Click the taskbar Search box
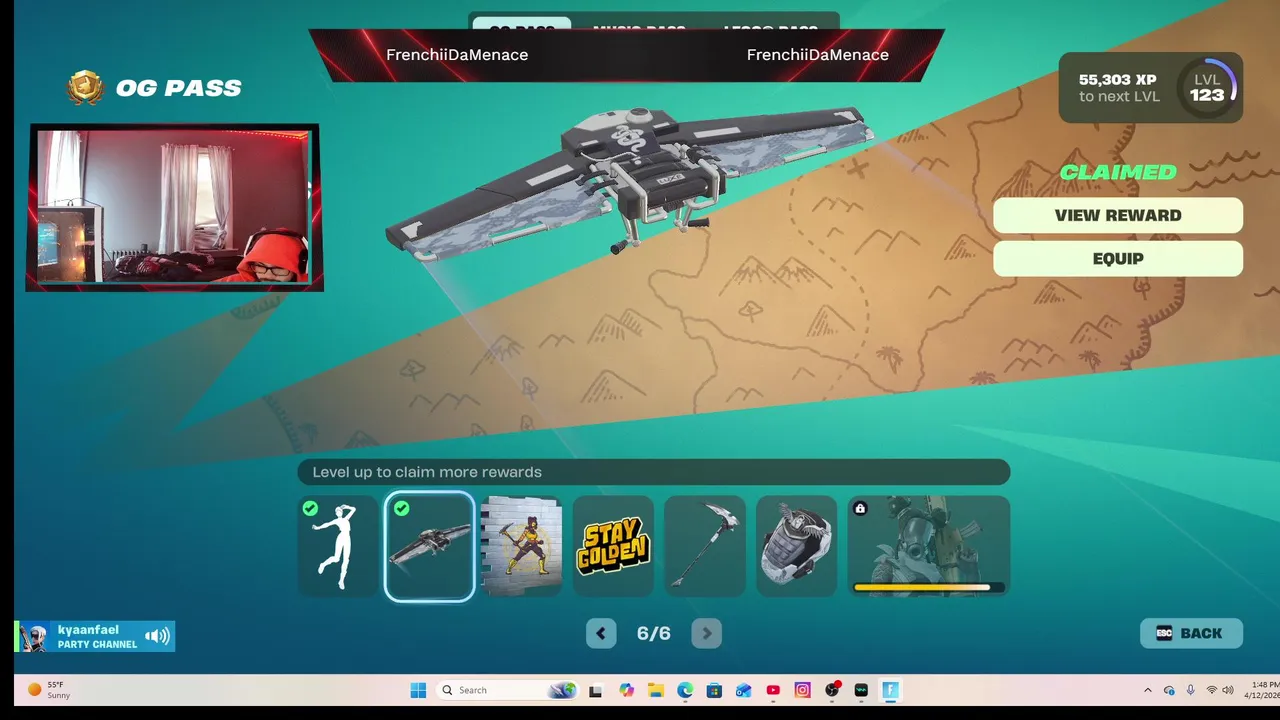This screenshot has width=1280, height=720. (x=507, y=690)
